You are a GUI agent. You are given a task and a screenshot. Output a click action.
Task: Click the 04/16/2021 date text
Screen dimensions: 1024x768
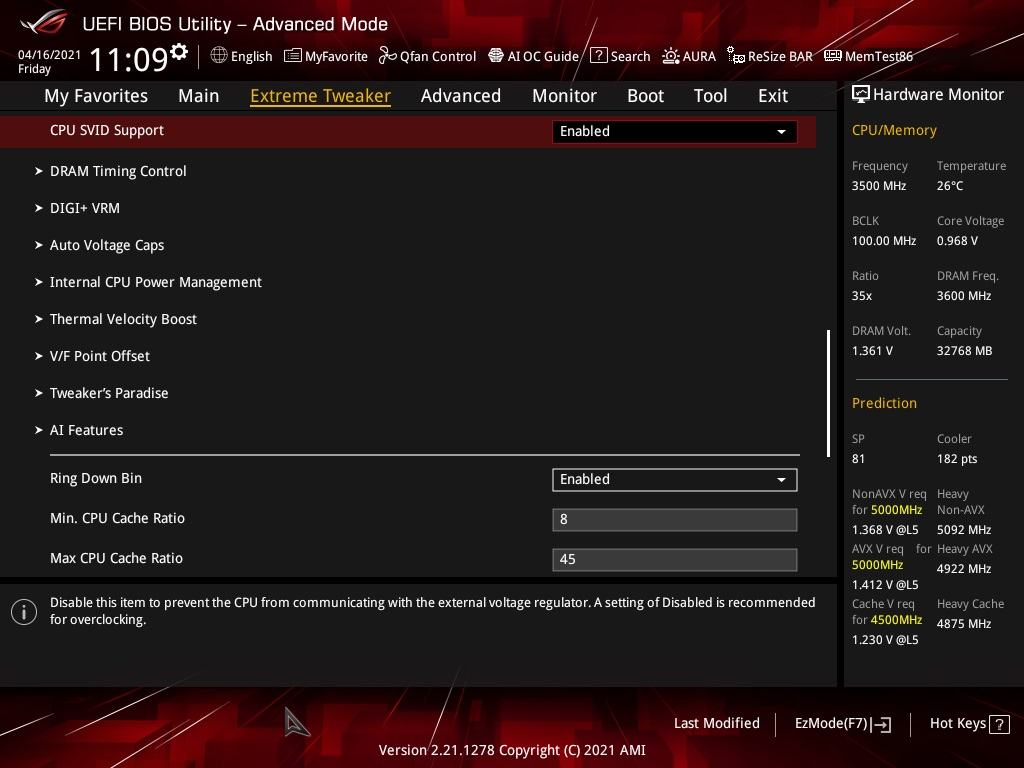click(49, 54)
